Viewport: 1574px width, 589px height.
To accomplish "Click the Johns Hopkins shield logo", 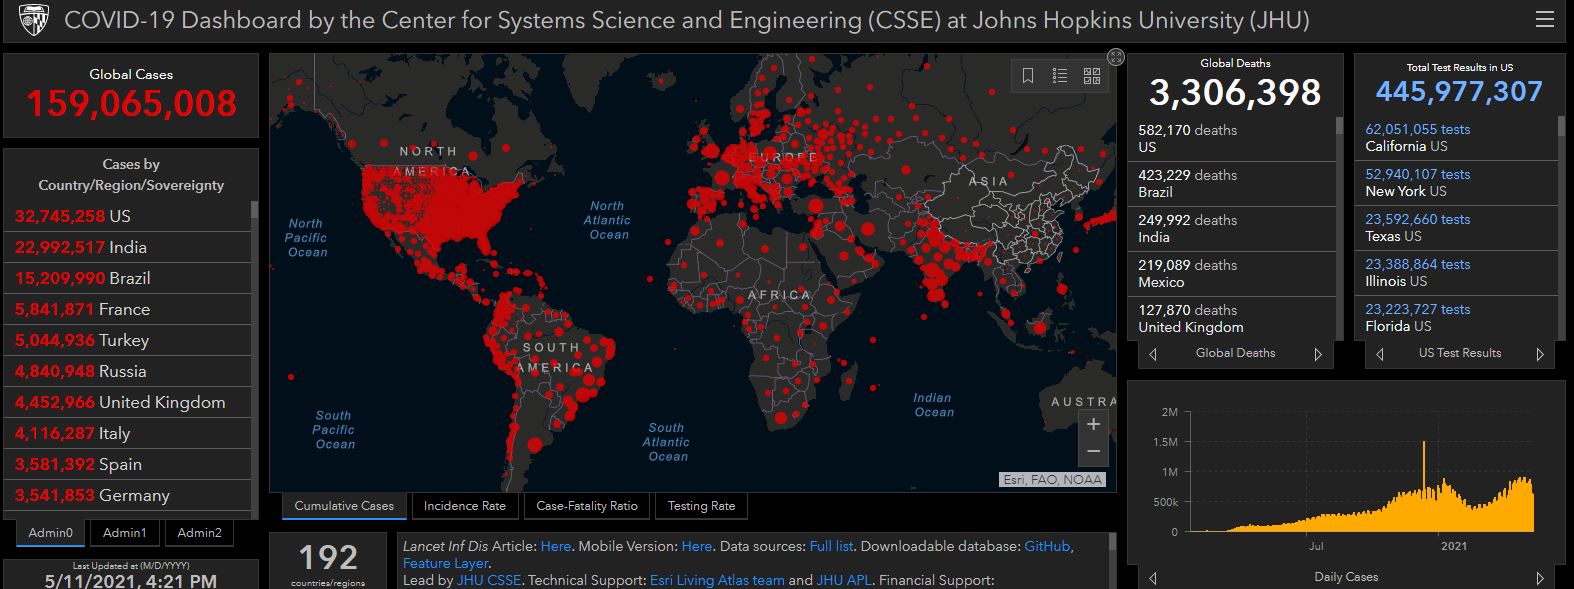I will pos(33,20).
